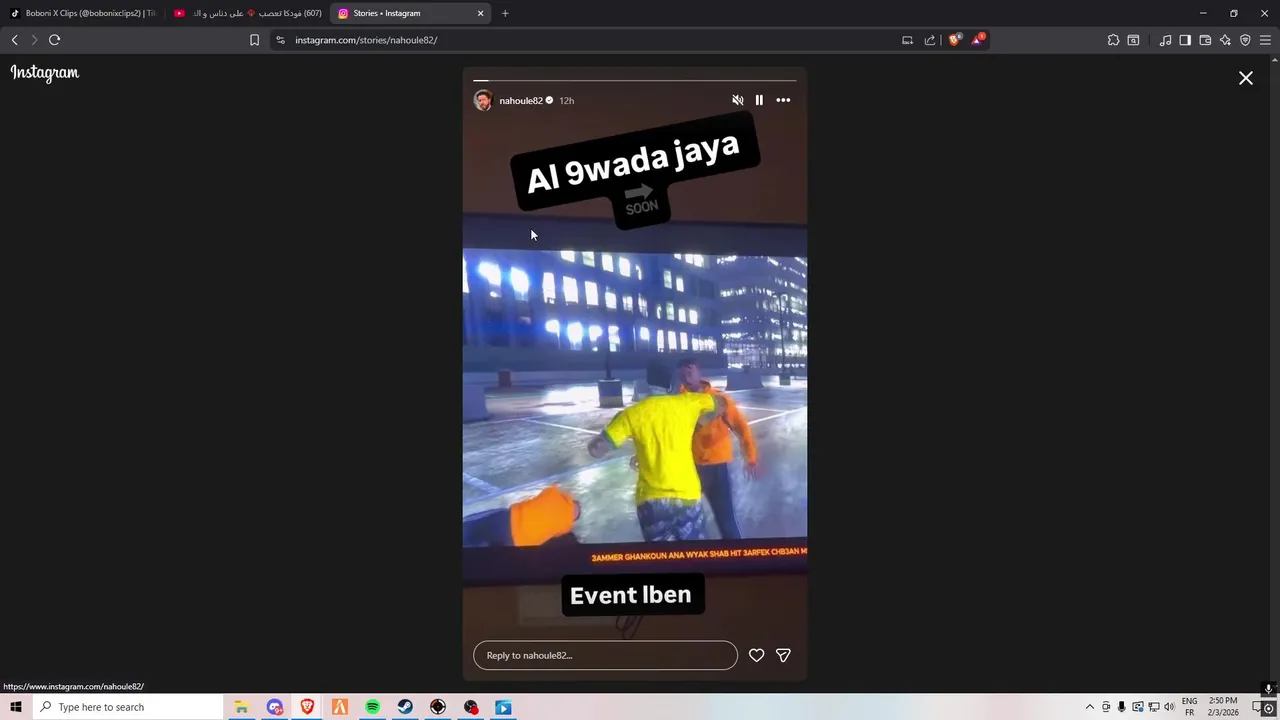Viewport: 1280px width, 720px height.
Task: Open File Explorer from taskbar
Action: click(x=241, y=707)
